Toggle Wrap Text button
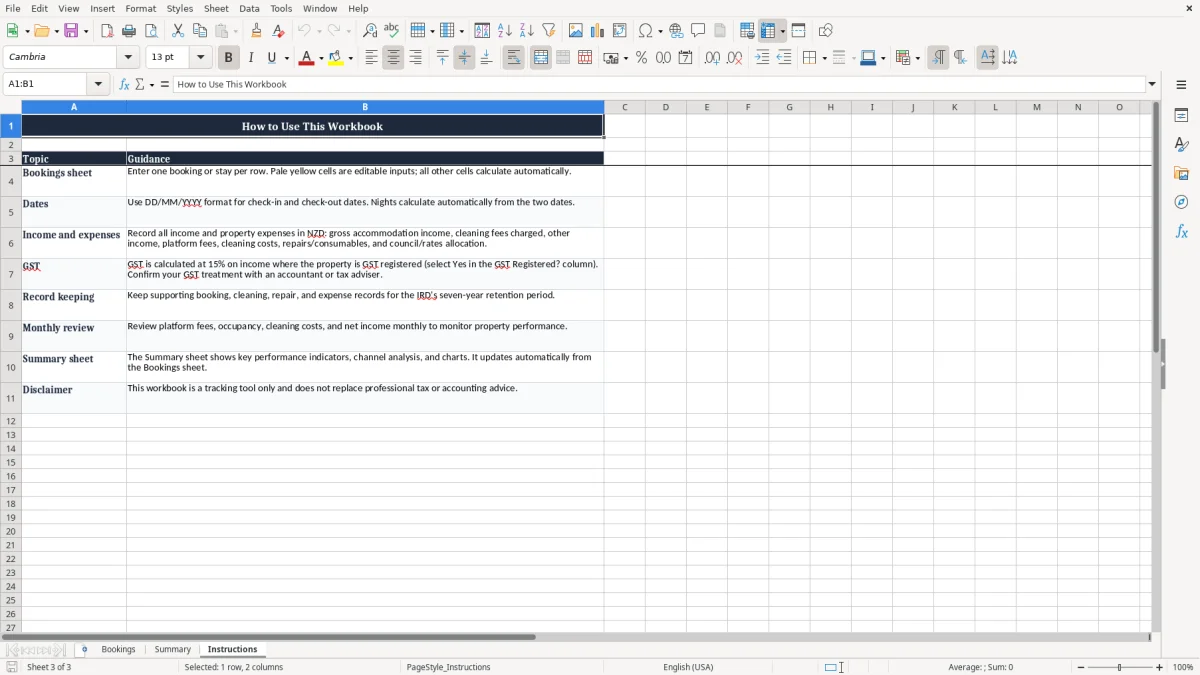1200x675 pixels. pos(514,58)
